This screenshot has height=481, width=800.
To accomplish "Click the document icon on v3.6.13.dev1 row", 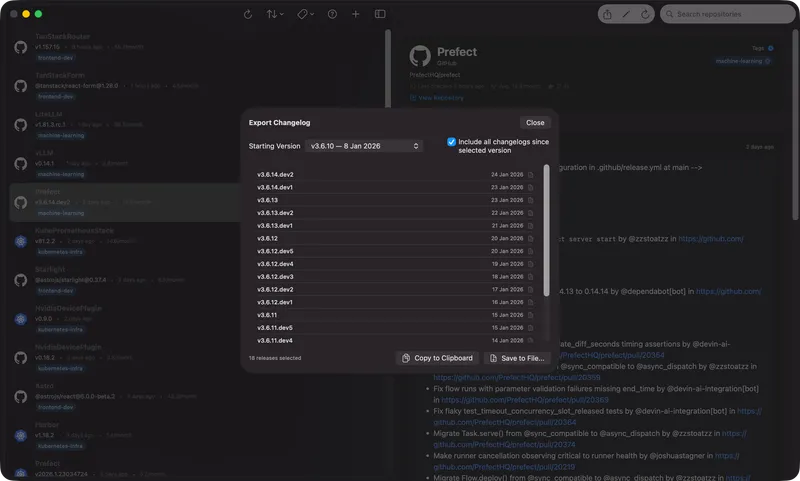I will pyautogui.click(x=531, y=226).
